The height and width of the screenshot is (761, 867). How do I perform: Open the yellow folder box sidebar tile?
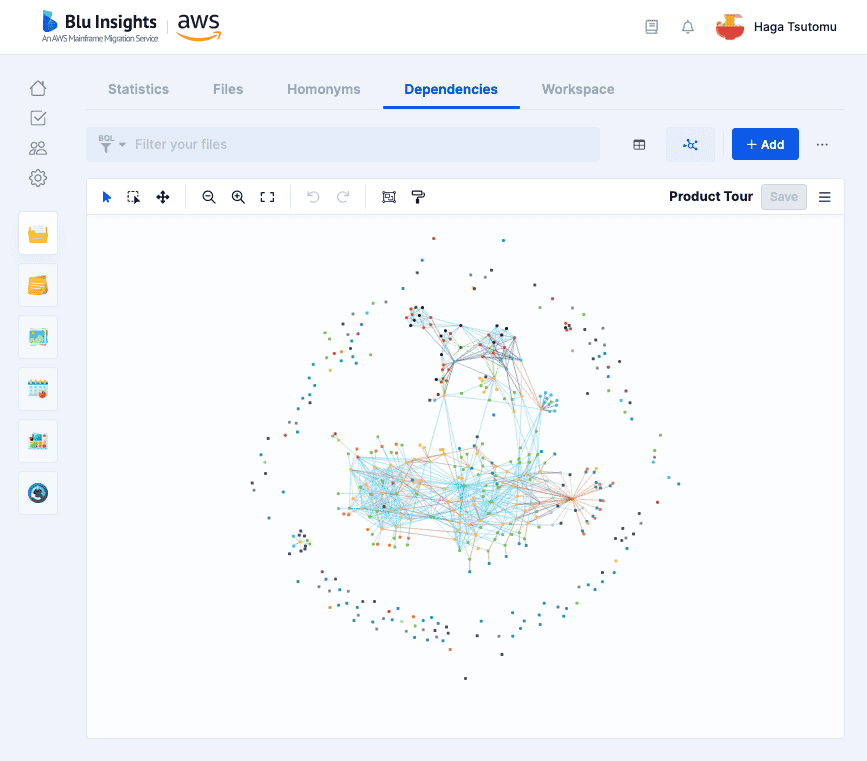pos(38,233)
